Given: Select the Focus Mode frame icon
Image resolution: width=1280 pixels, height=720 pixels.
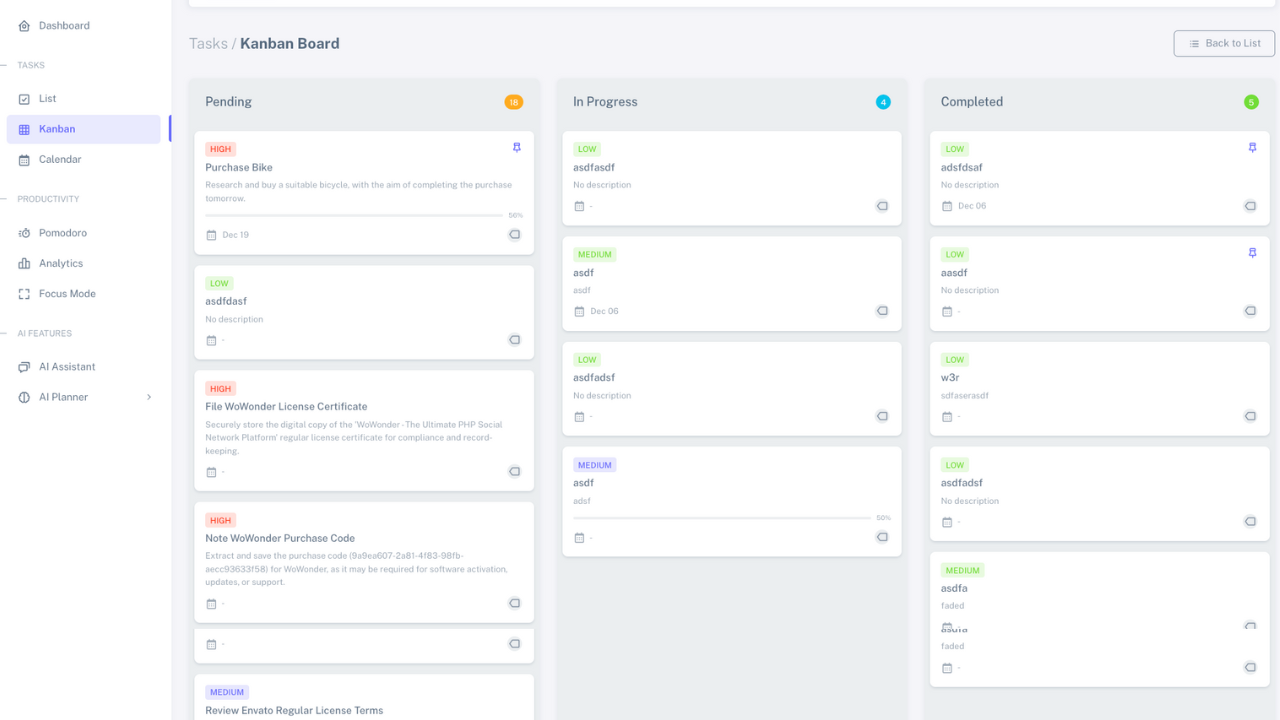Looking at the screenshot, I should (24, 294).
